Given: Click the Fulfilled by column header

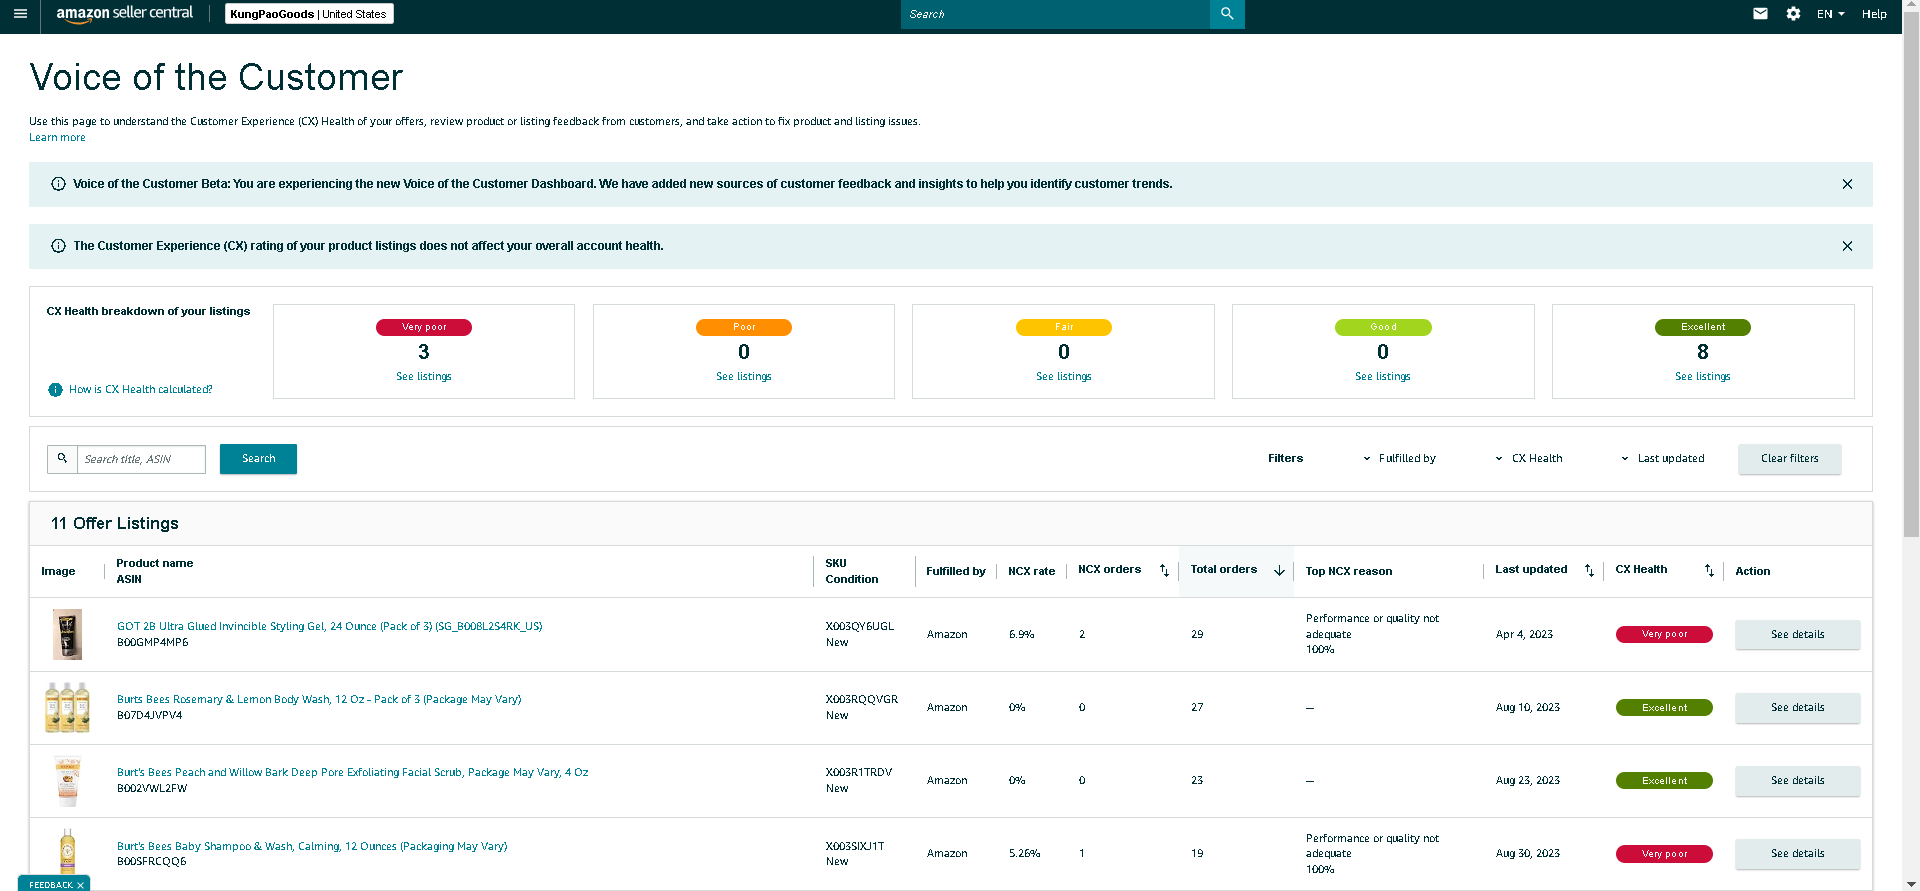Looking at the screenshot, I should point(956,572).
